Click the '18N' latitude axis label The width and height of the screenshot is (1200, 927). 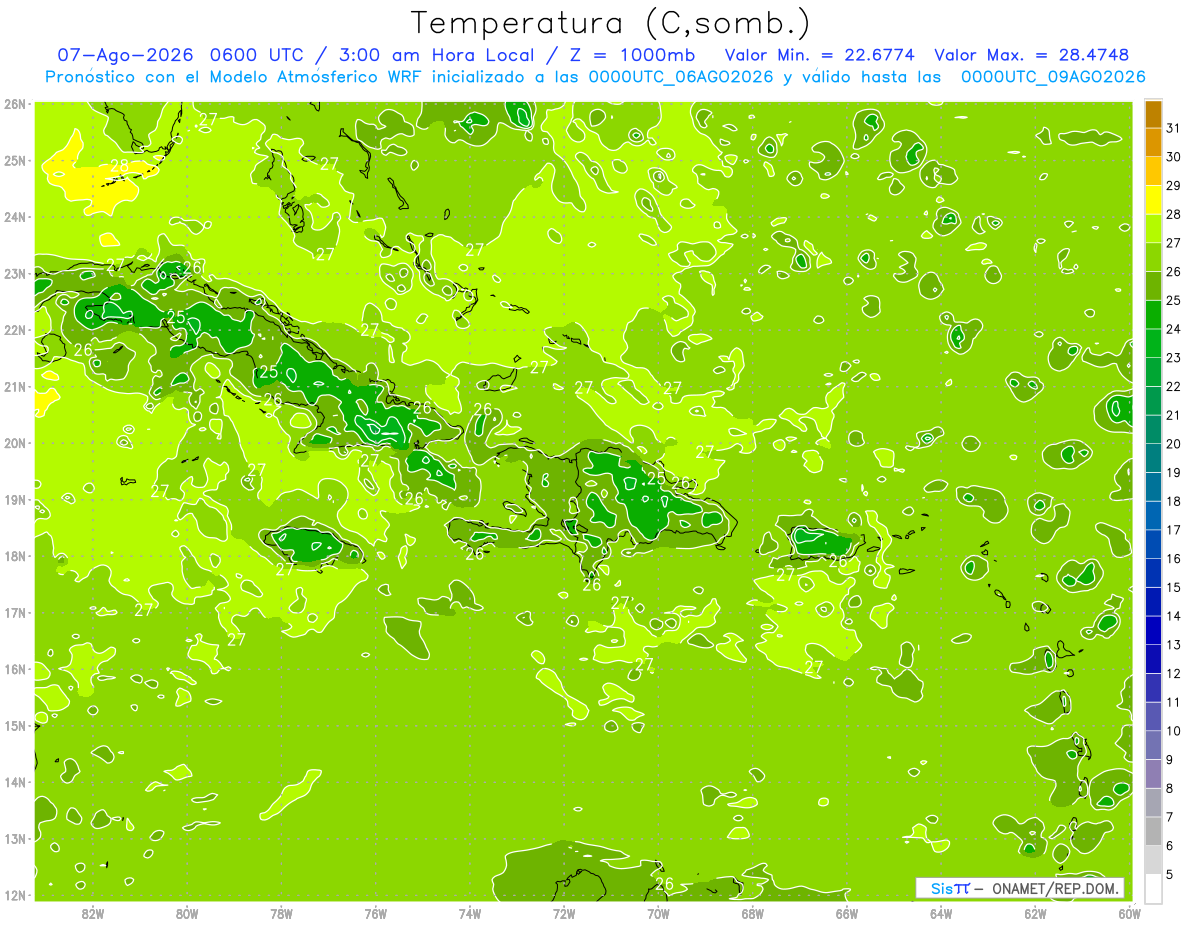16,556
